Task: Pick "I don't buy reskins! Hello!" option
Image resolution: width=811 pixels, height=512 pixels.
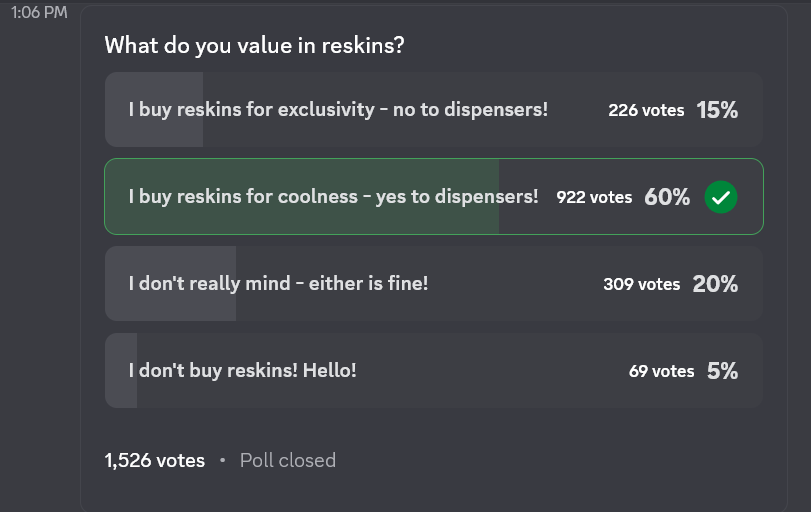Action: [434, 370]
